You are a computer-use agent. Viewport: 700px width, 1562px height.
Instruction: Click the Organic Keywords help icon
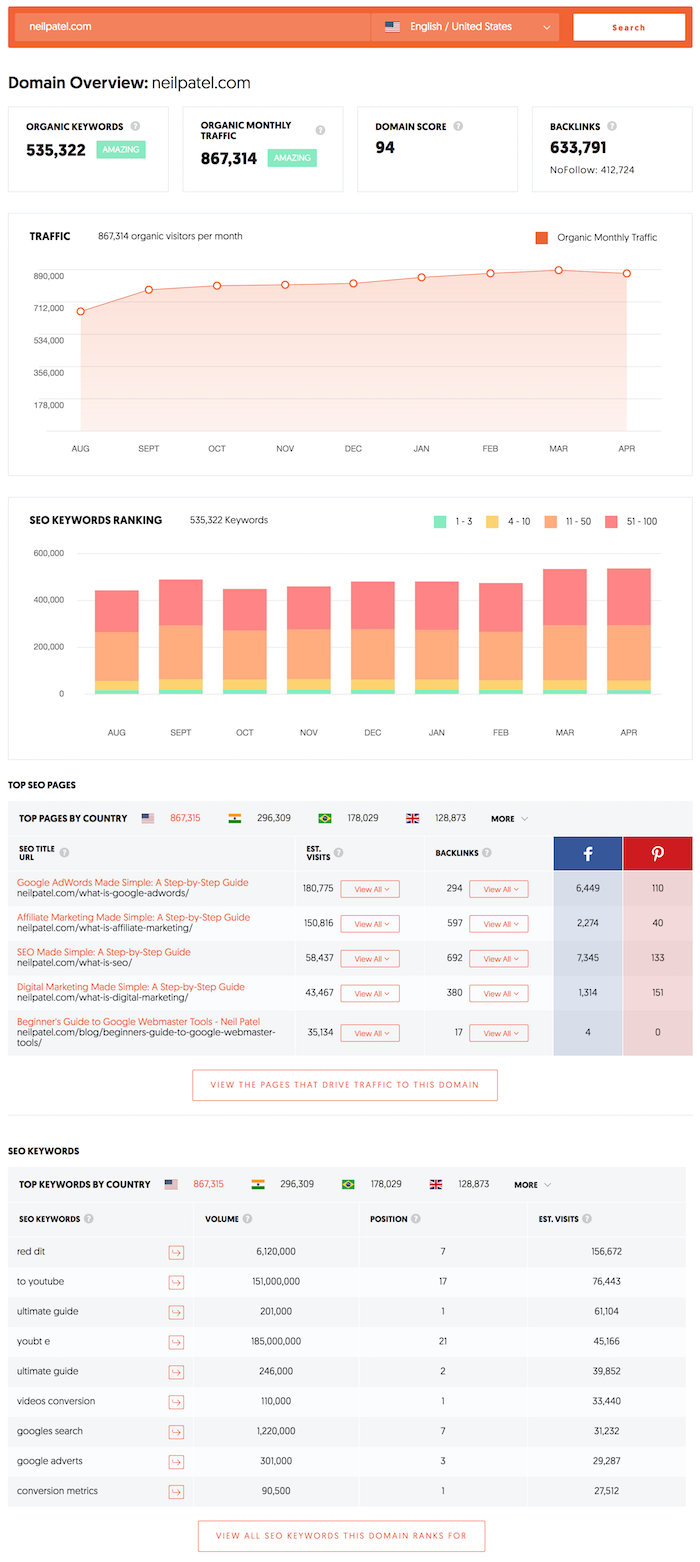point(135,127)
